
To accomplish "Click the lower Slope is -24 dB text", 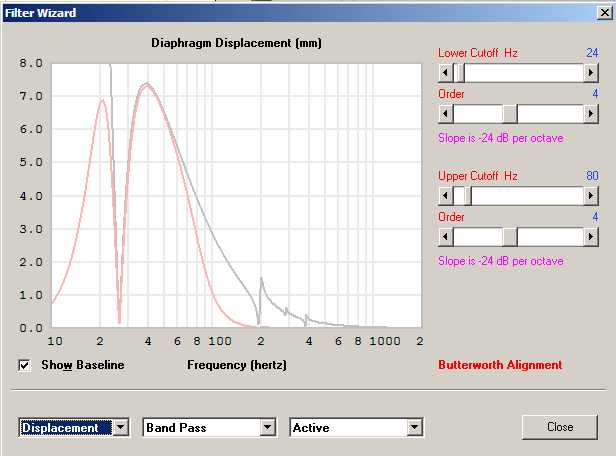I will 501,138.
